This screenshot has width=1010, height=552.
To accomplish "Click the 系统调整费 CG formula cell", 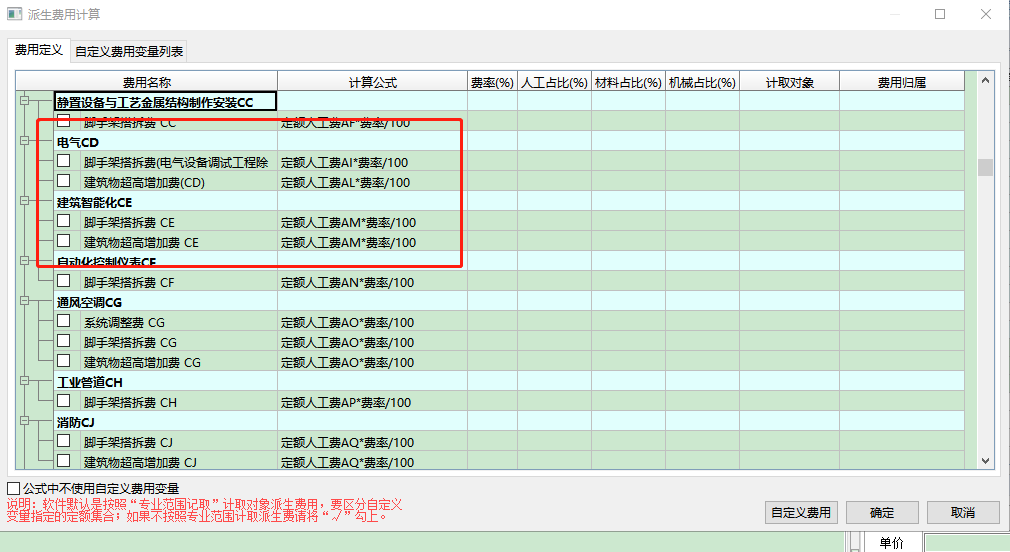I will pyautogui.click(x=373, y=322).
